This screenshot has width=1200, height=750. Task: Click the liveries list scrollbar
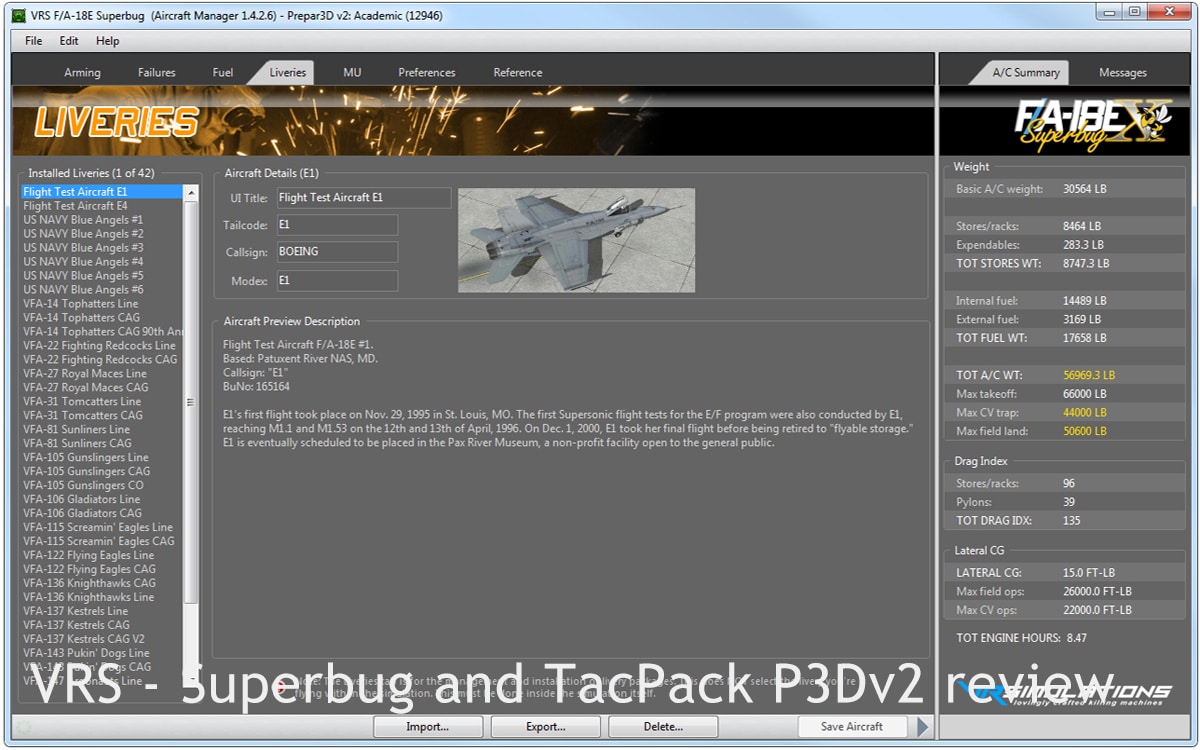pos(190,402)
